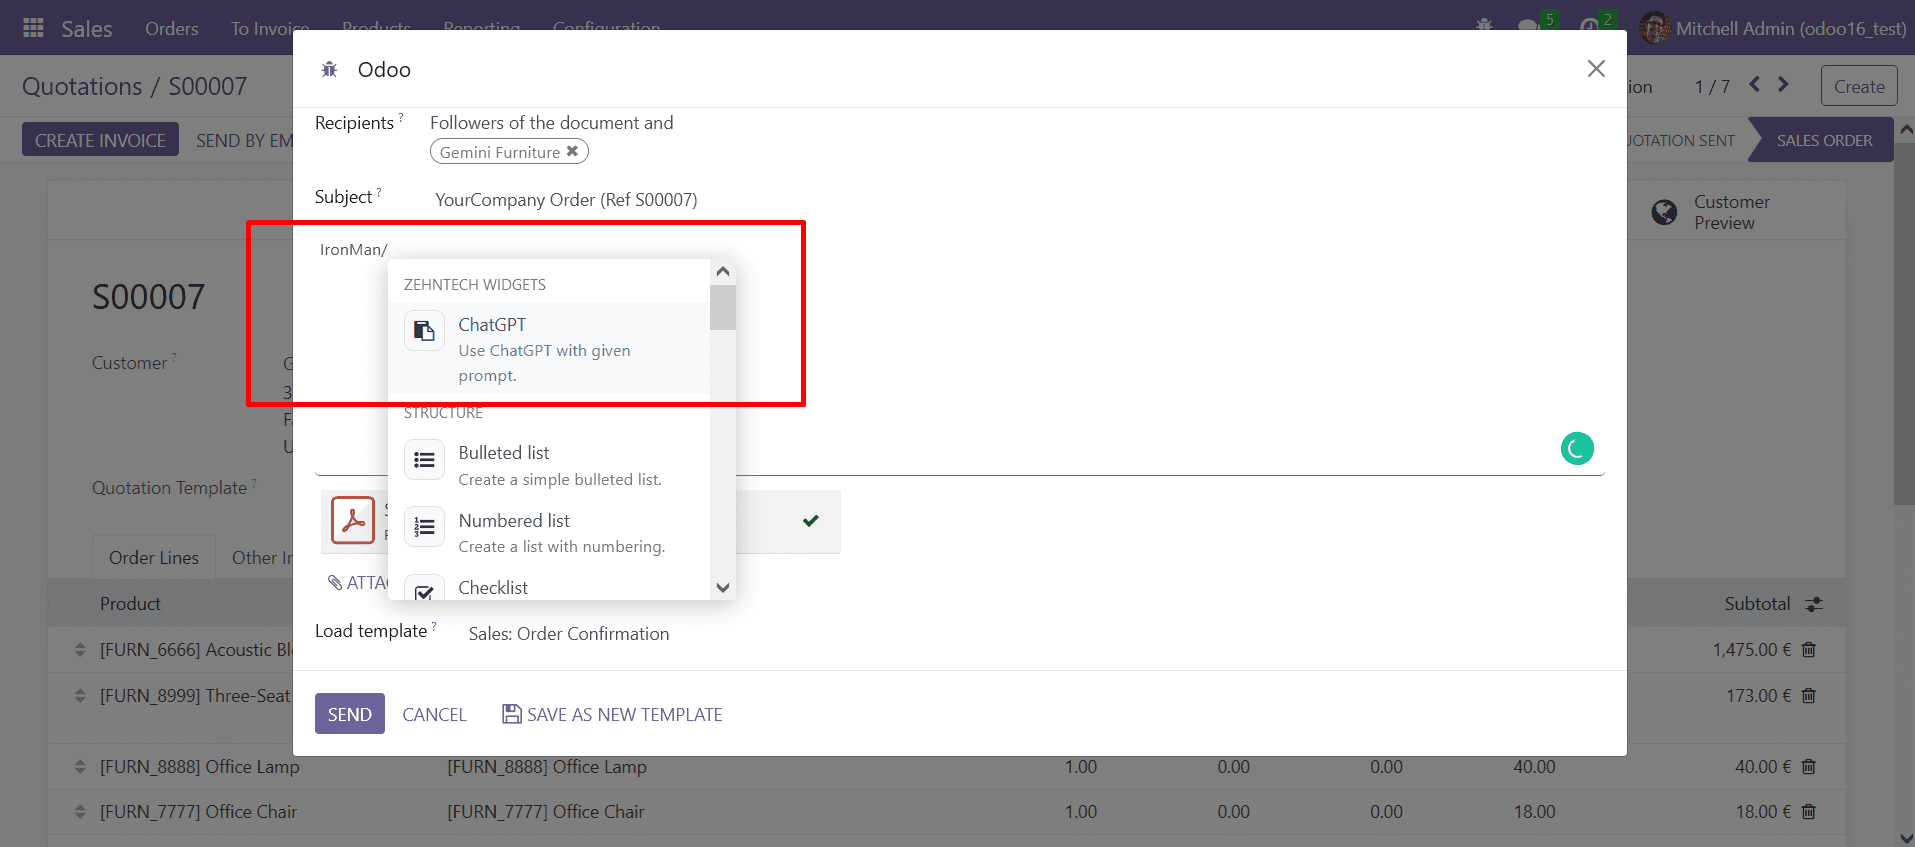Open the Subtotal column options toggle
The image size is (1915, 847).
pos(1814,604)
